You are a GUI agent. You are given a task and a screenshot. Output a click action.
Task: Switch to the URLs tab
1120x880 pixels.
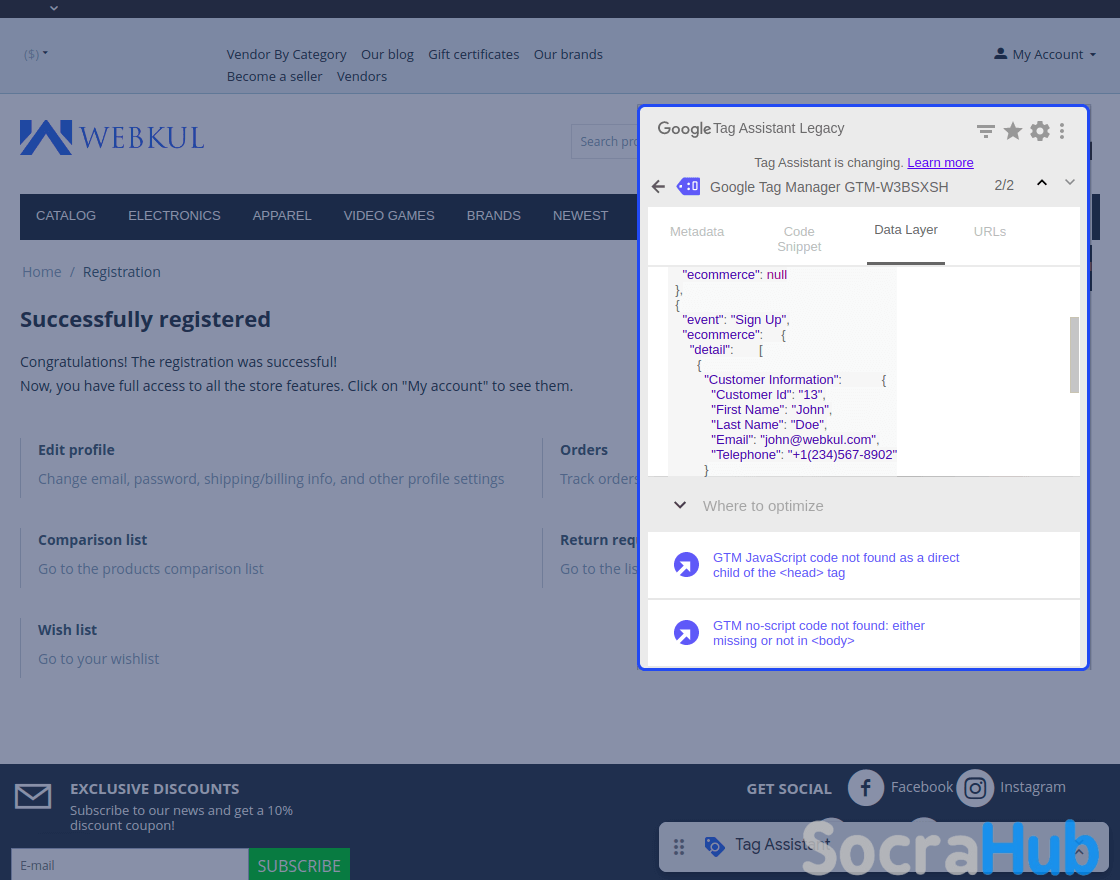989,231
